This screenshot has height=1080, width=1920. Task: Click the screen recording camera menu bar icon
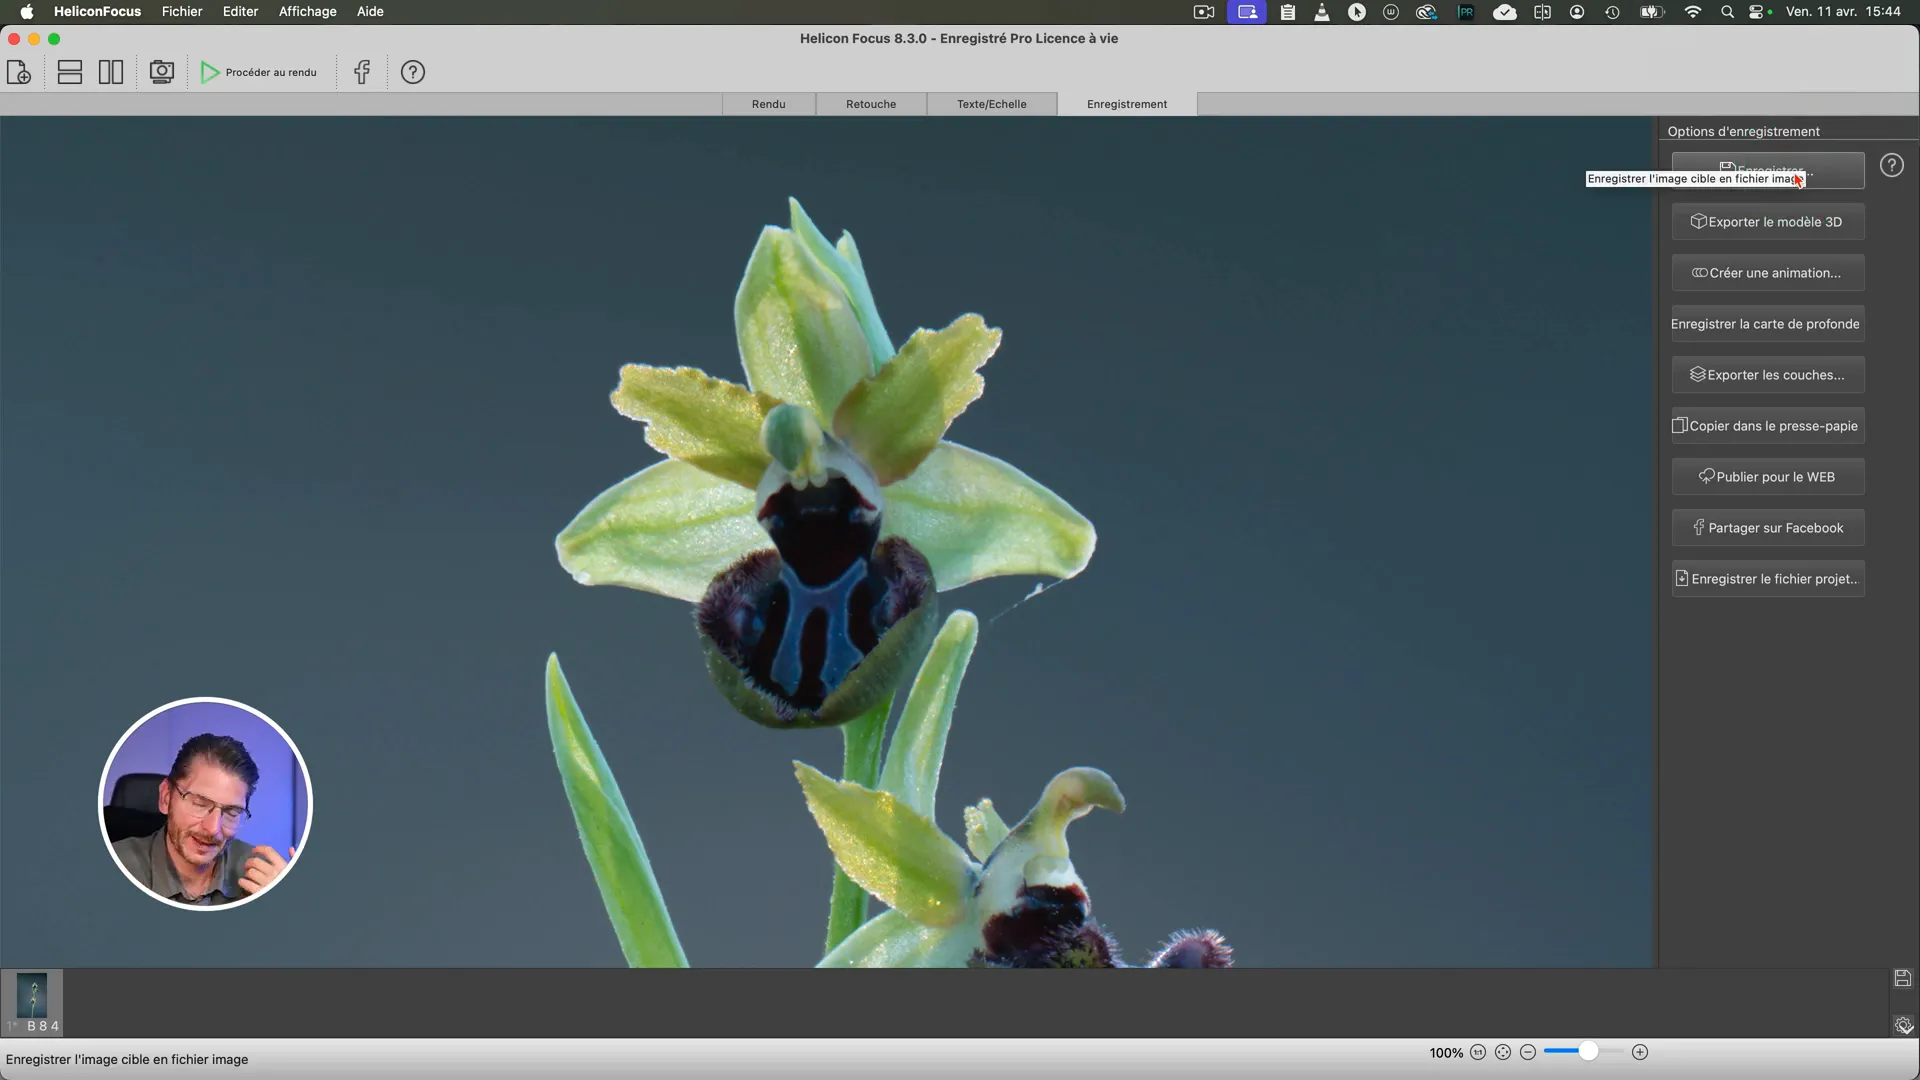pos(1204,12)
